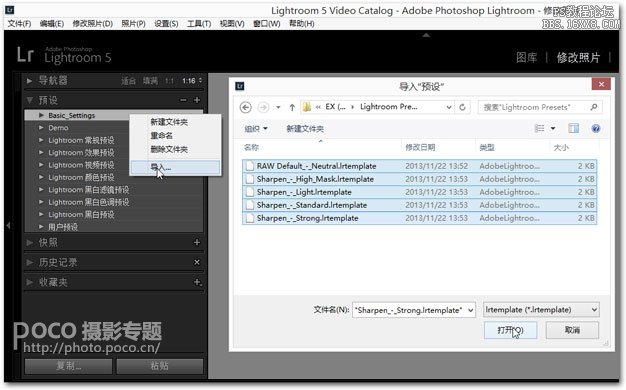Change the file view layout icon

click(x=539, y=128)
